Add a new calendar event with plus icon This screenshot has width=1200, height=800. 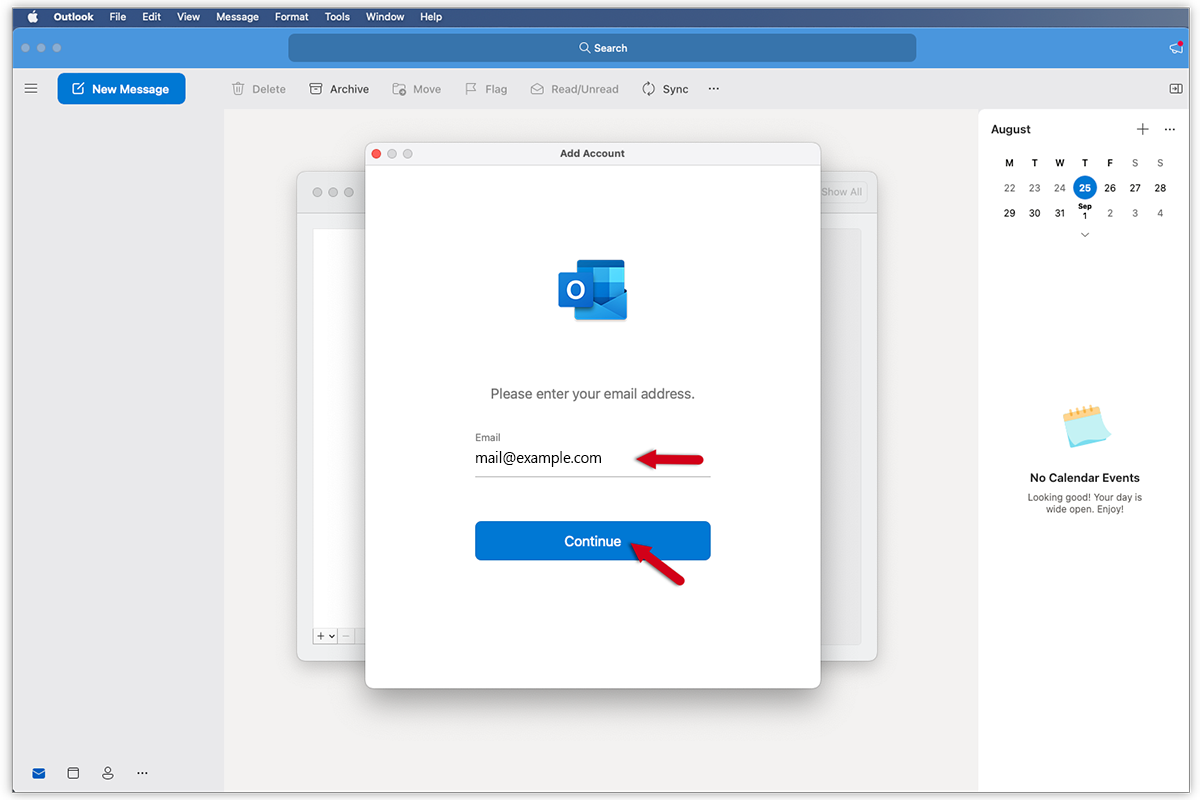(1143, 129)
